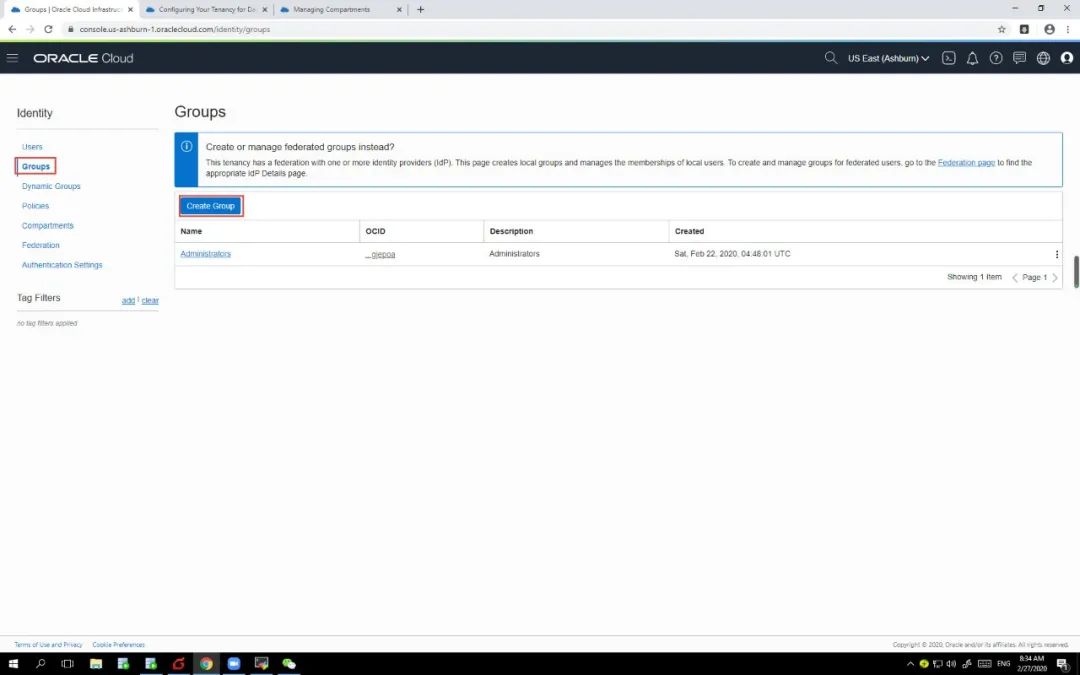Open the Oracle profile avatar menu

pos(1067,58)
